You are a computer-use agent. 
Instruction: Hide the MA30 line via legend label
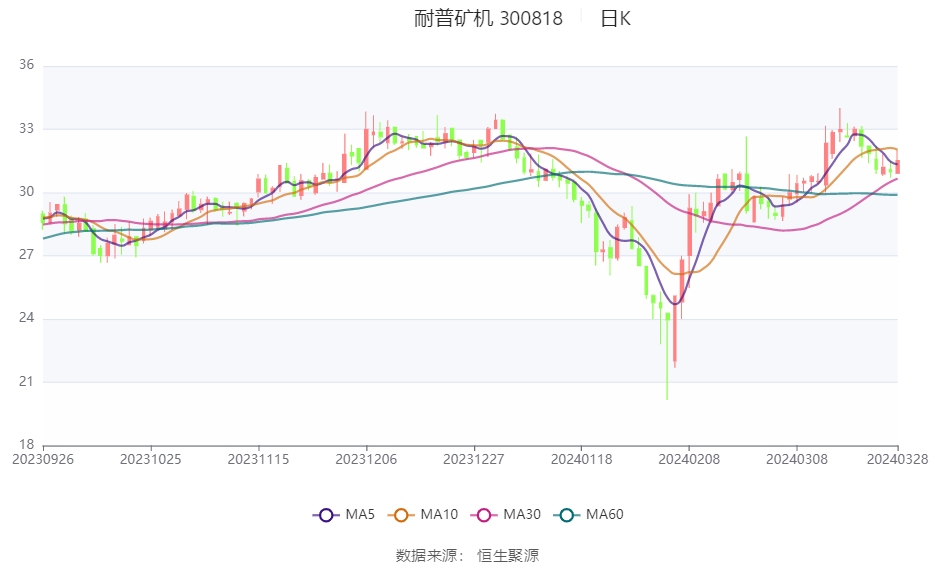pos(522,514)
